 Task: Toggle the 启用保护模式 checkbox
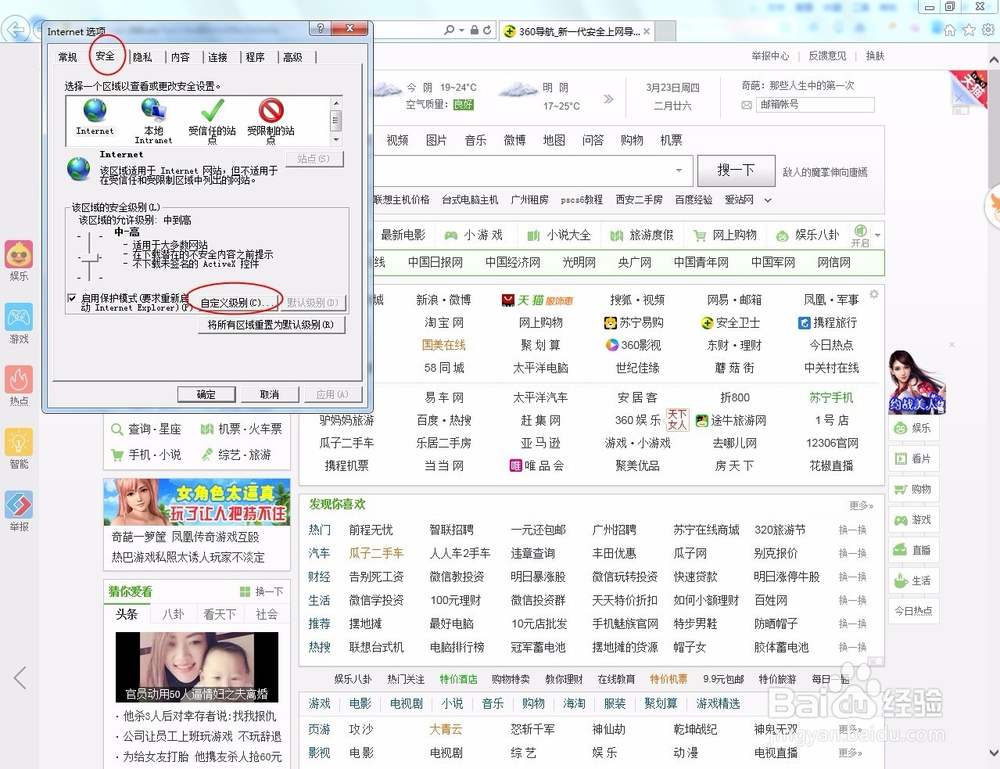pyautogui.click(x=72, y=298)
